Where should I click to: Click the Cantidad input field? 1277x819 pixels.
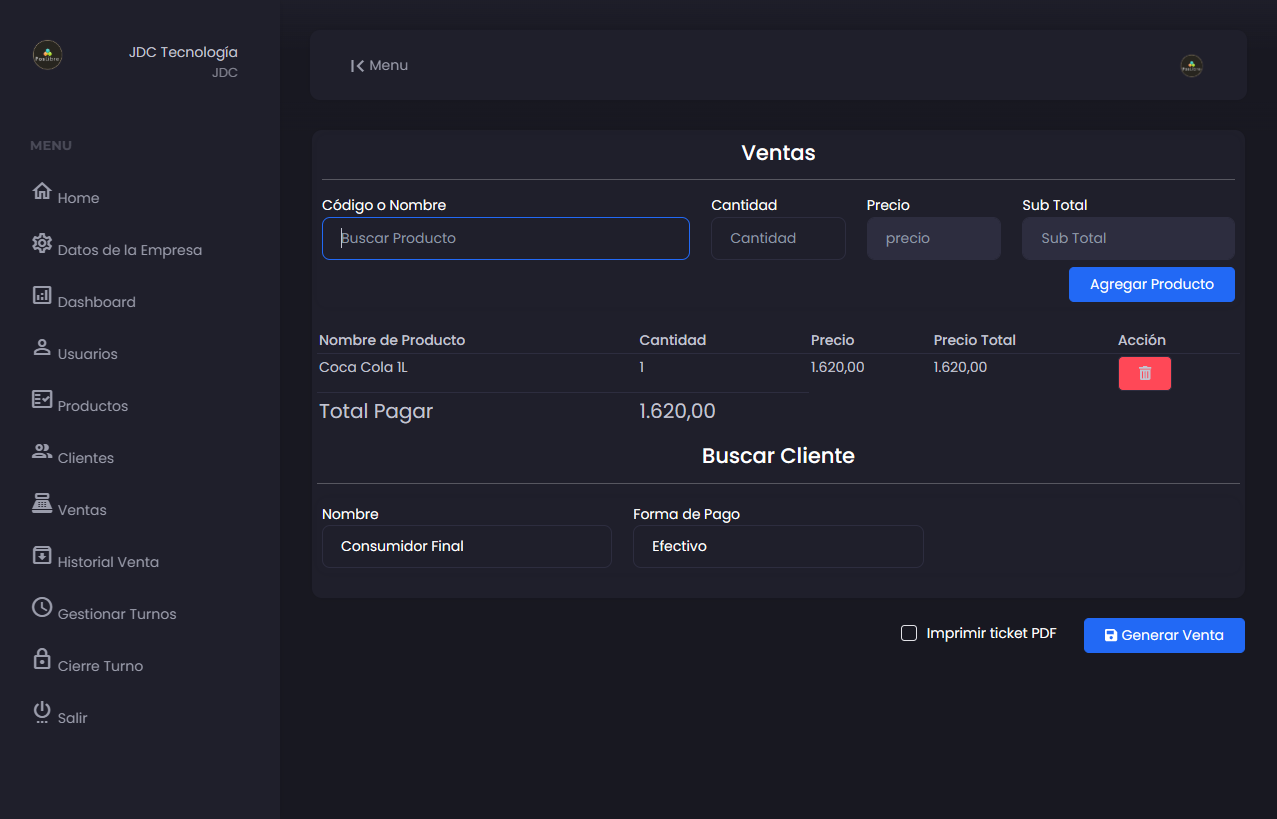(x=777, y=238)
